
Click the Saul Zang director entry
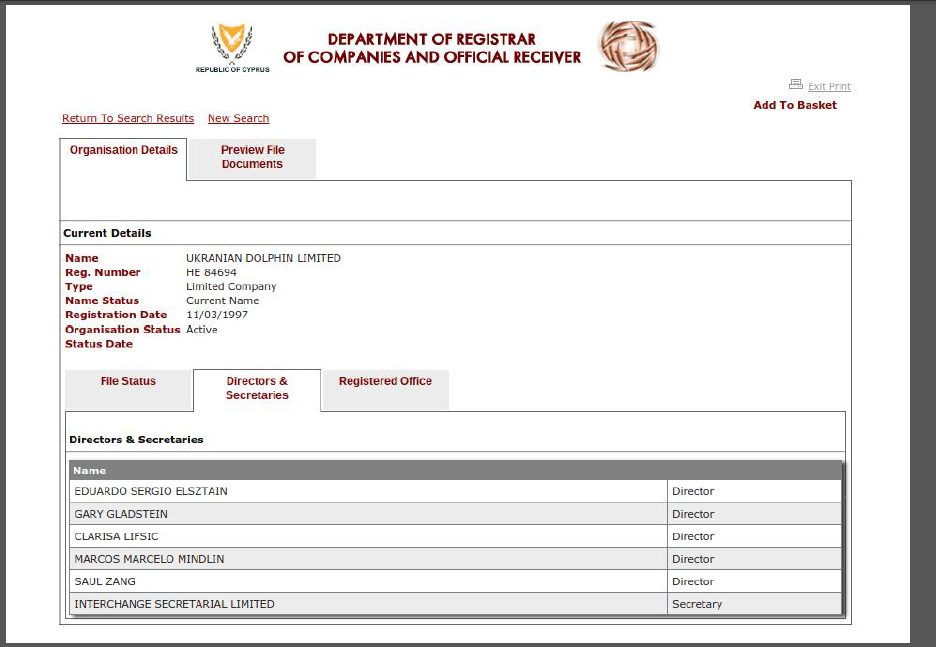105,582
